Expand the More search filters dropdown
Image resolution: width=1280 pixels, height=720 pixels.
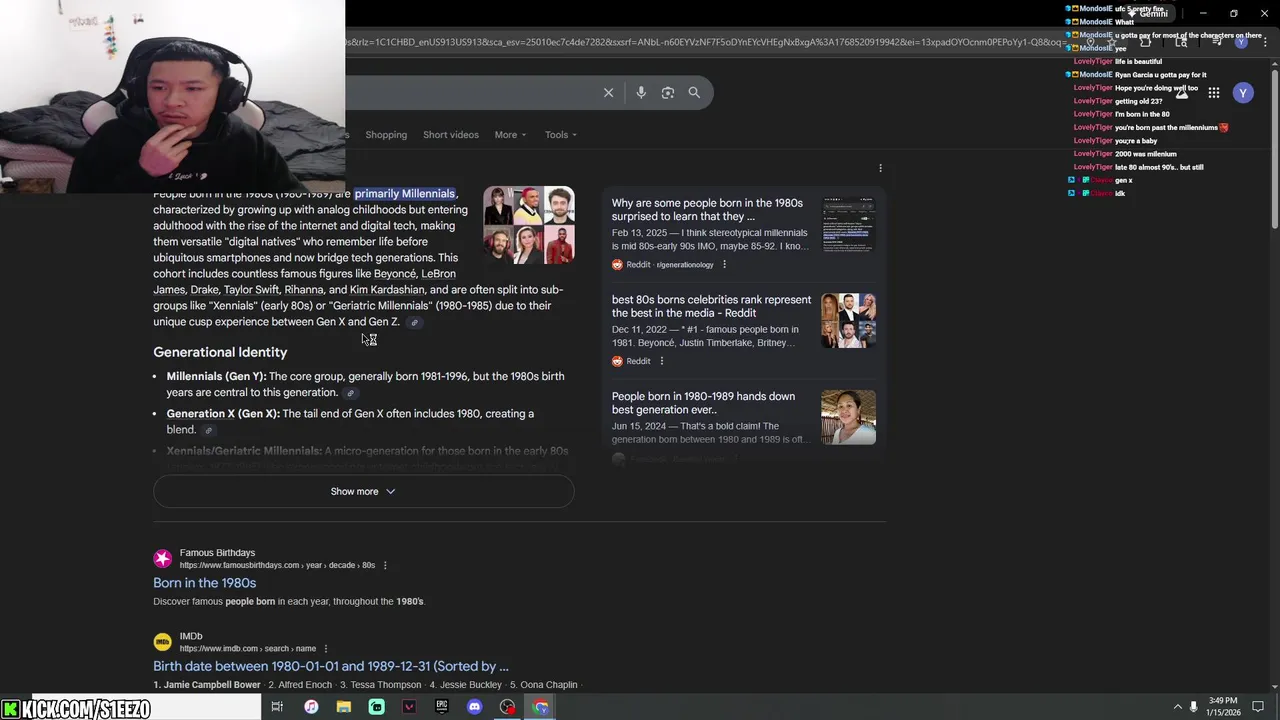click(x=510, y=135)
